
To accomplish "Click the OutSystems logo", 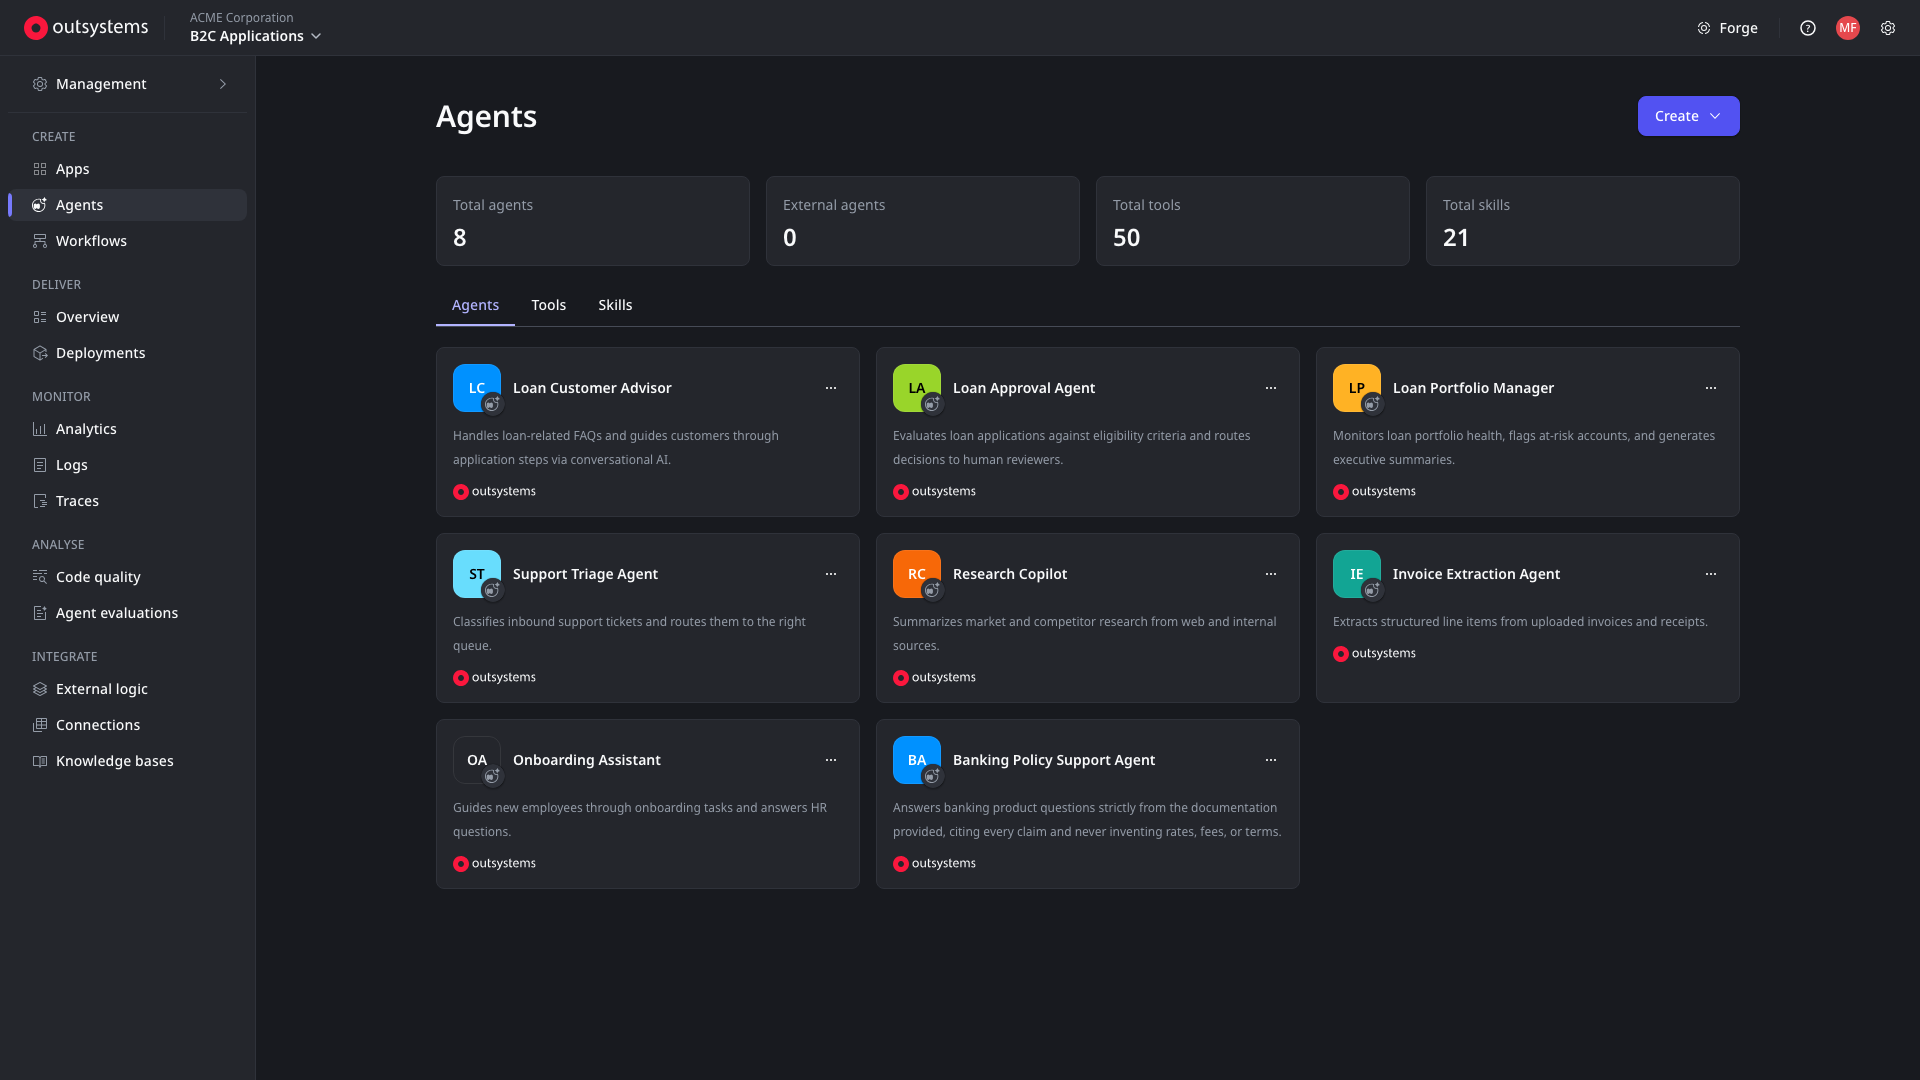I will coord(86,28).
